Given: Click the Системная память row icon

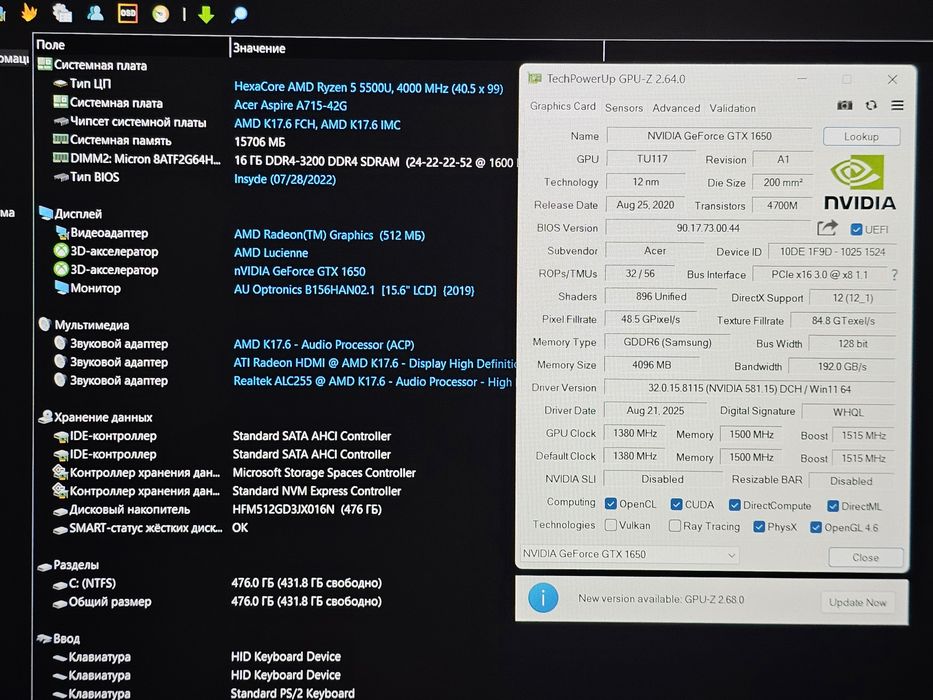Looking at the screenshot, I should pyautogui.click(x=61, y=140).
